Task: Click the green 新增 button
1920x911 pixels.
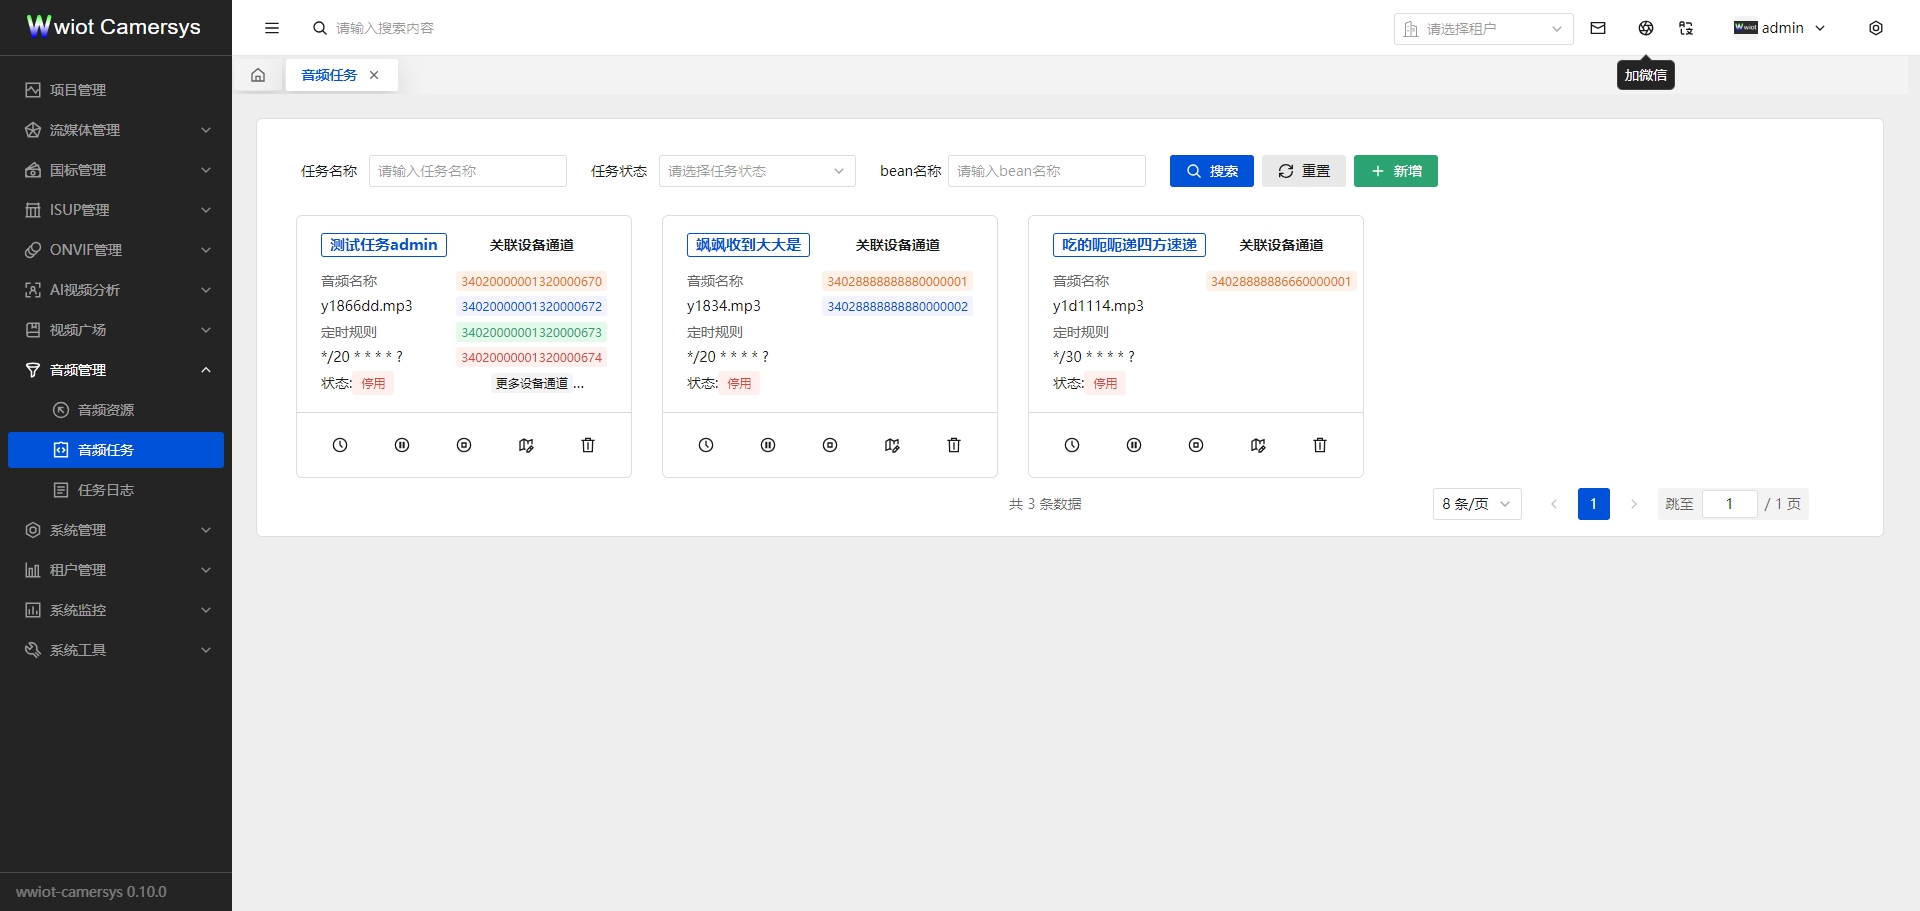Action: click(1395, 171)
